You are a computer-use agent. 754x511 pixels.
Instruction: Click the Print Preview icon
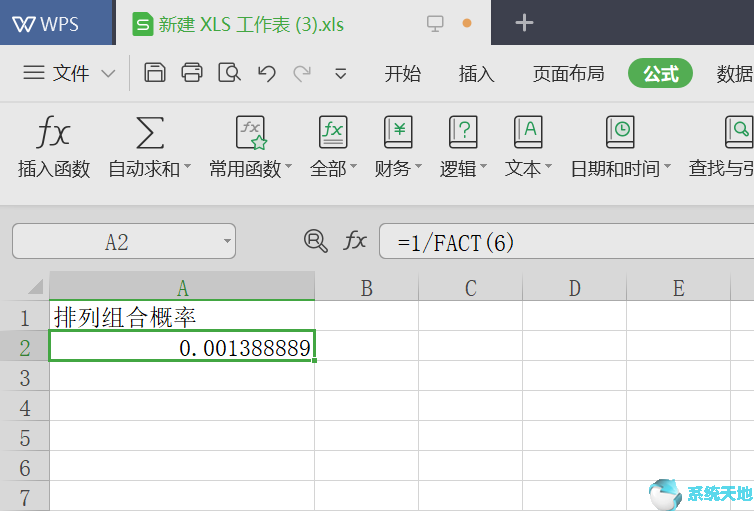(x=229, y=73)
